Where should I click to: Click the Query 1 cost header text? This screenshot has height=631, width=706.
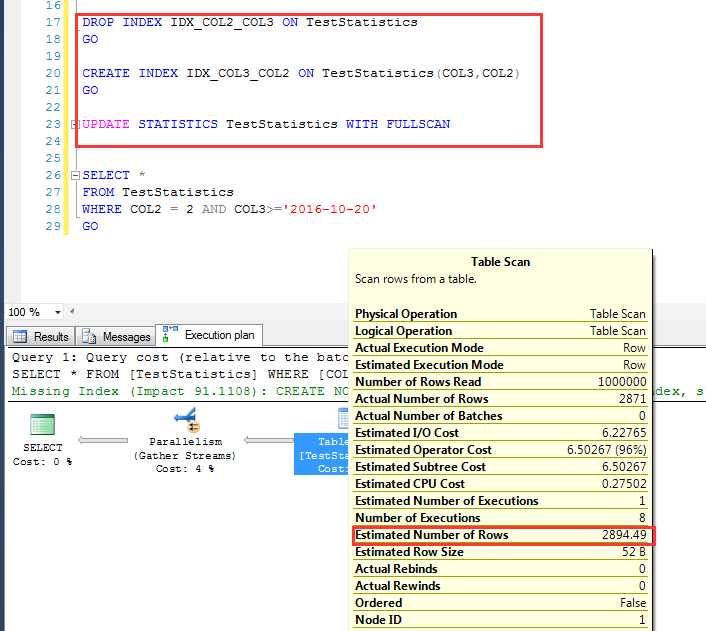click(x=180, y=357)
